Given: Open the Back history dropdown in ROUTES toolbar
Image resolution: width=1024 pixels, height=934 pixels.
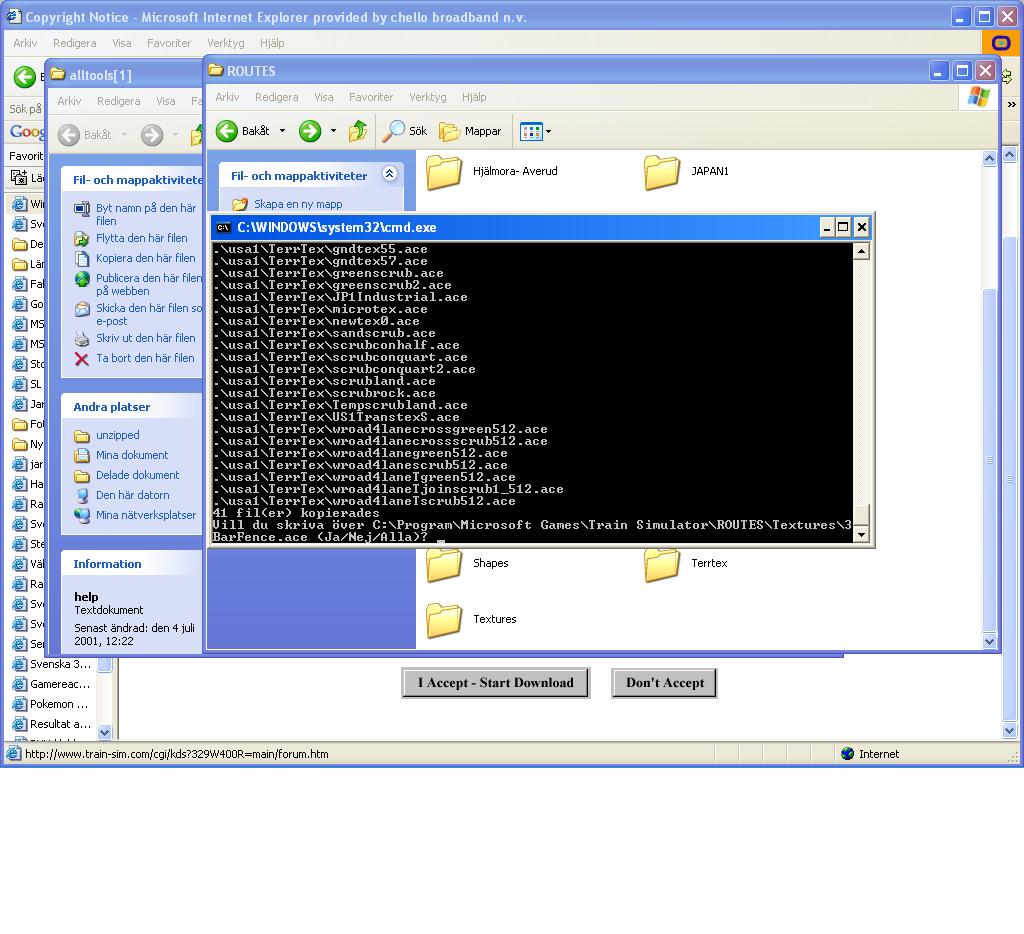Looking at the screenshot, I should point(282,131).
